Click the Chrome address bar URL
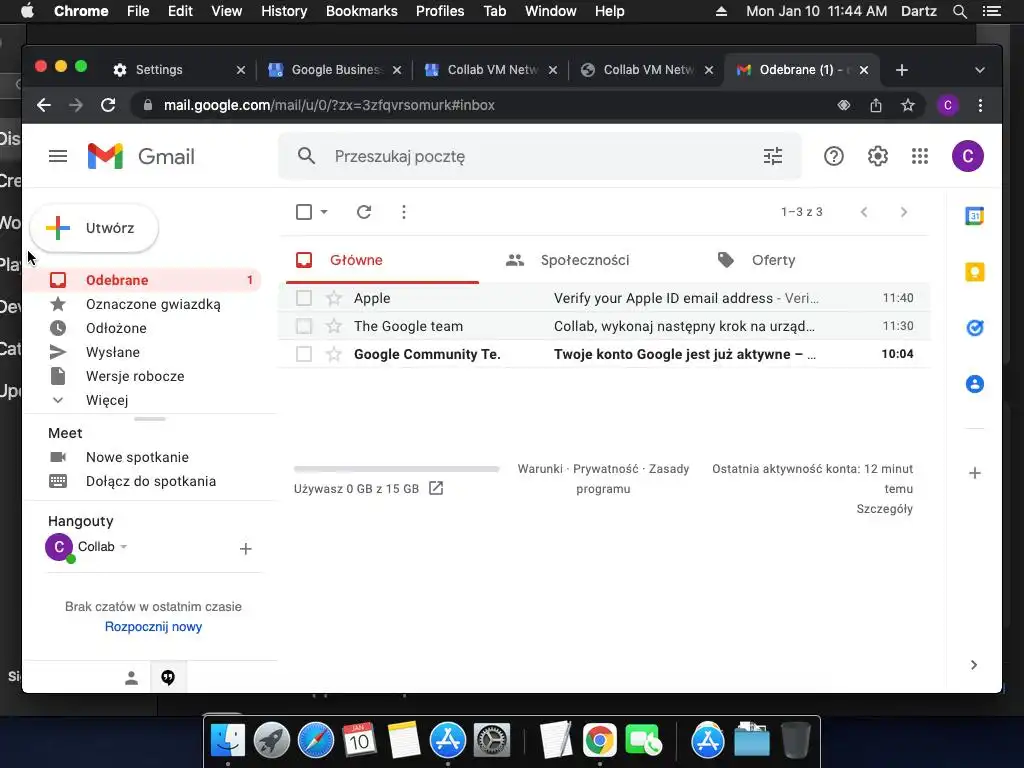This screenshot has width=1024, height=768. point(329,105)
